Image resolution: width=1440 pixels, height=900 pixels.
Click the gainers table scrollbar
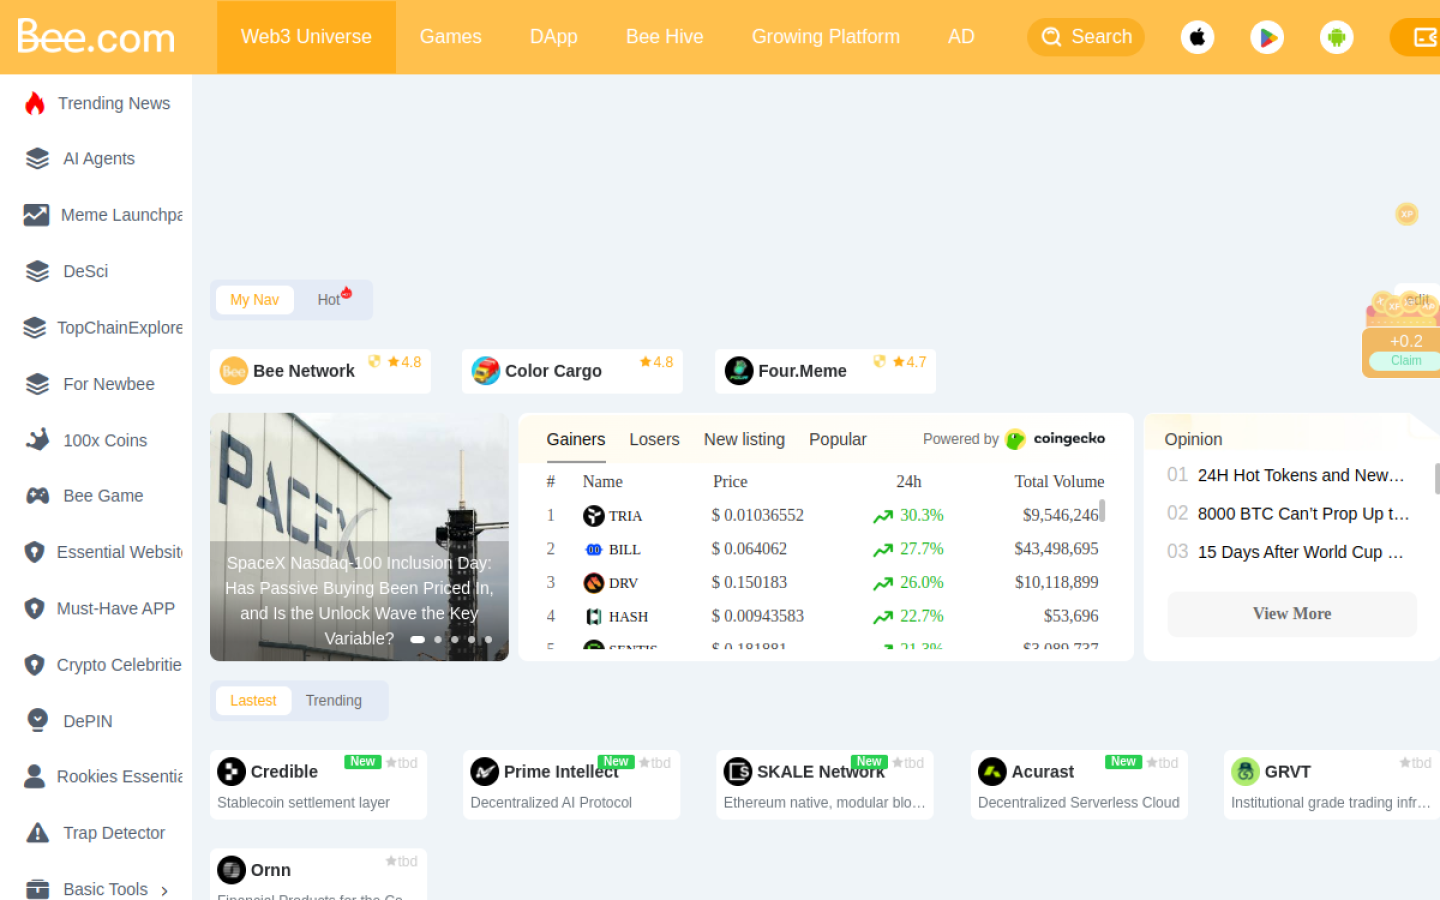[1102, 511]
